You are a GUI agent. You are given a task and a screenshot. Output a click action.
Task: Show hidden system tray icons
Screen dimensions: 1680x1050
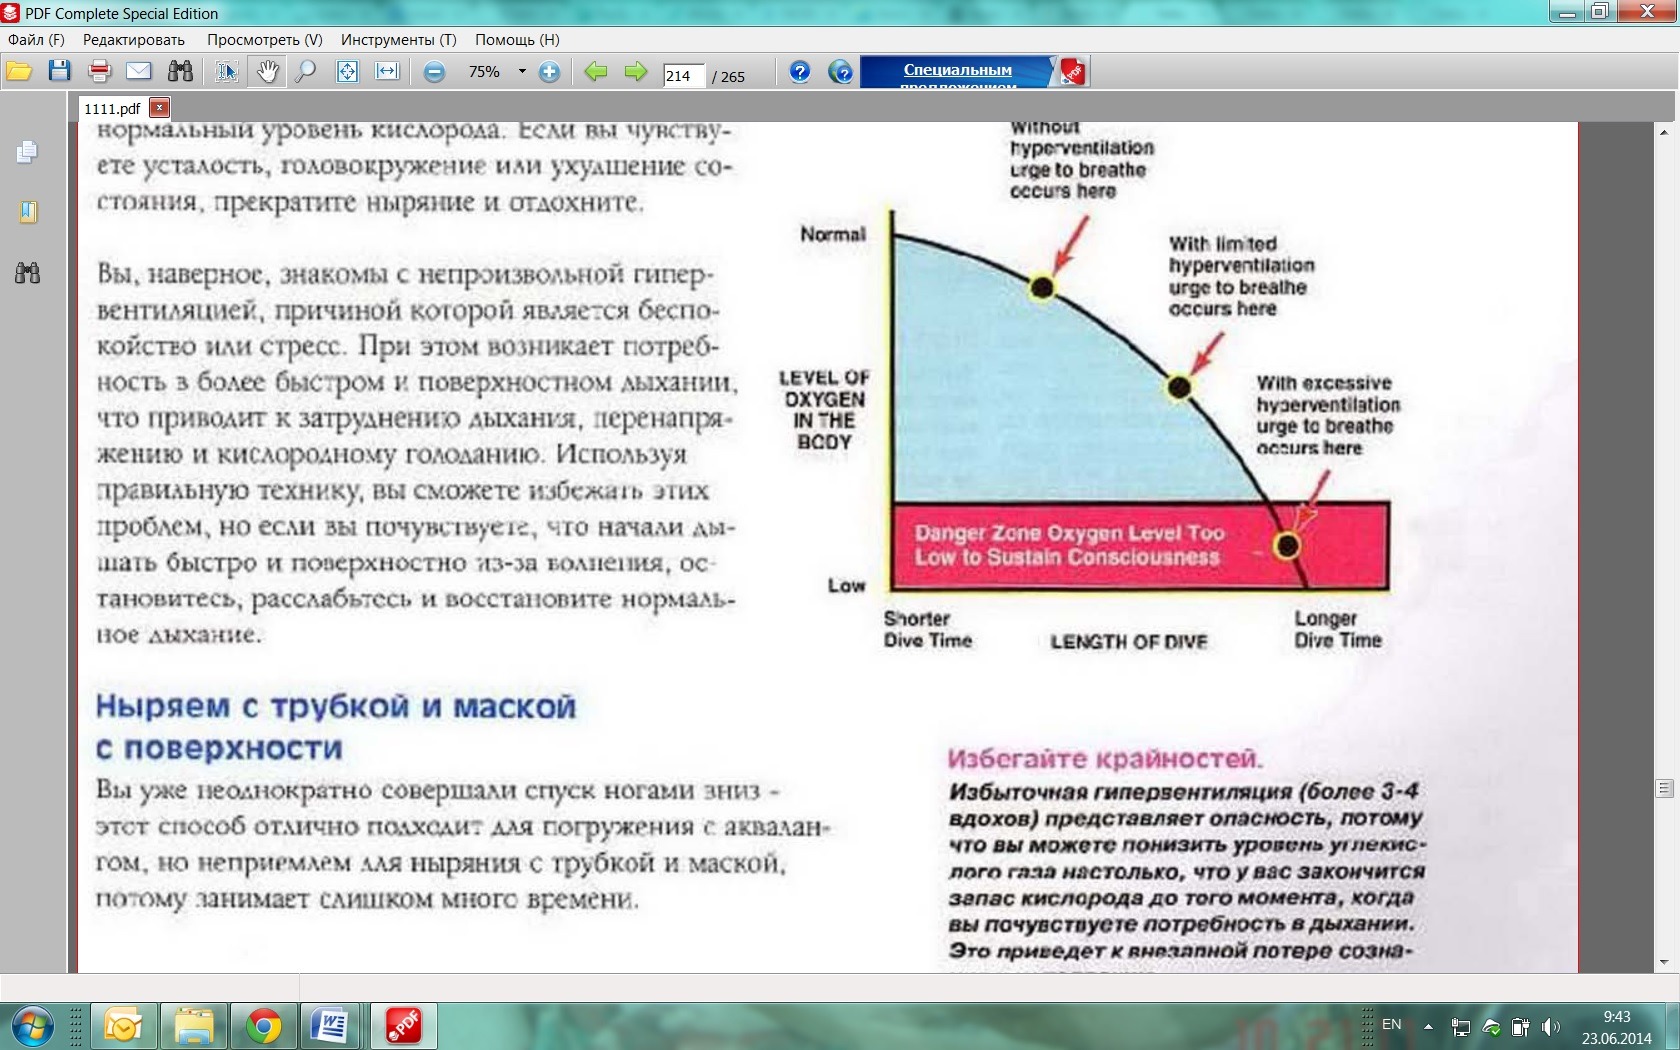click(x=1428, y=1026)
